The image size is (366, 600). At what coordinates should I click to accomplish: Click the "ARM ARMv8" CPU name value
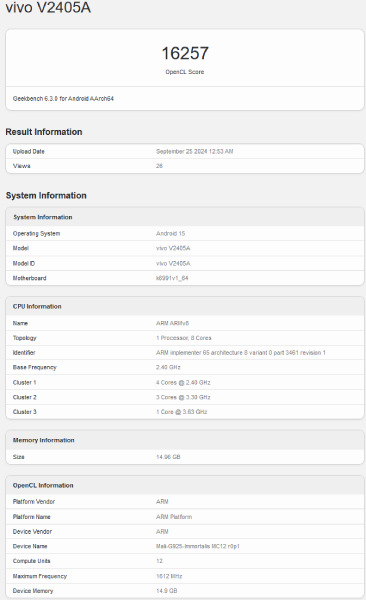[x=172, y=323]
